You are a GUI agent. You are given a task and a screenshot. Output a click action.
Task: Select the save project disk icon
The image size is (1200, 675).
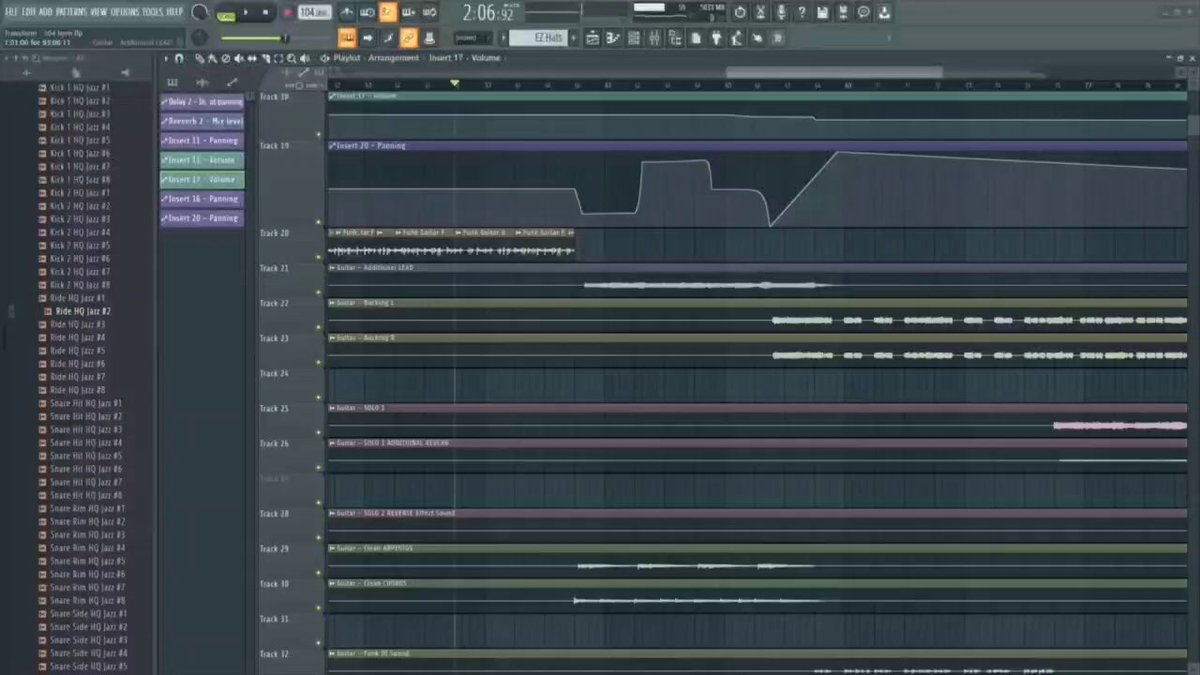click(822, 12)
